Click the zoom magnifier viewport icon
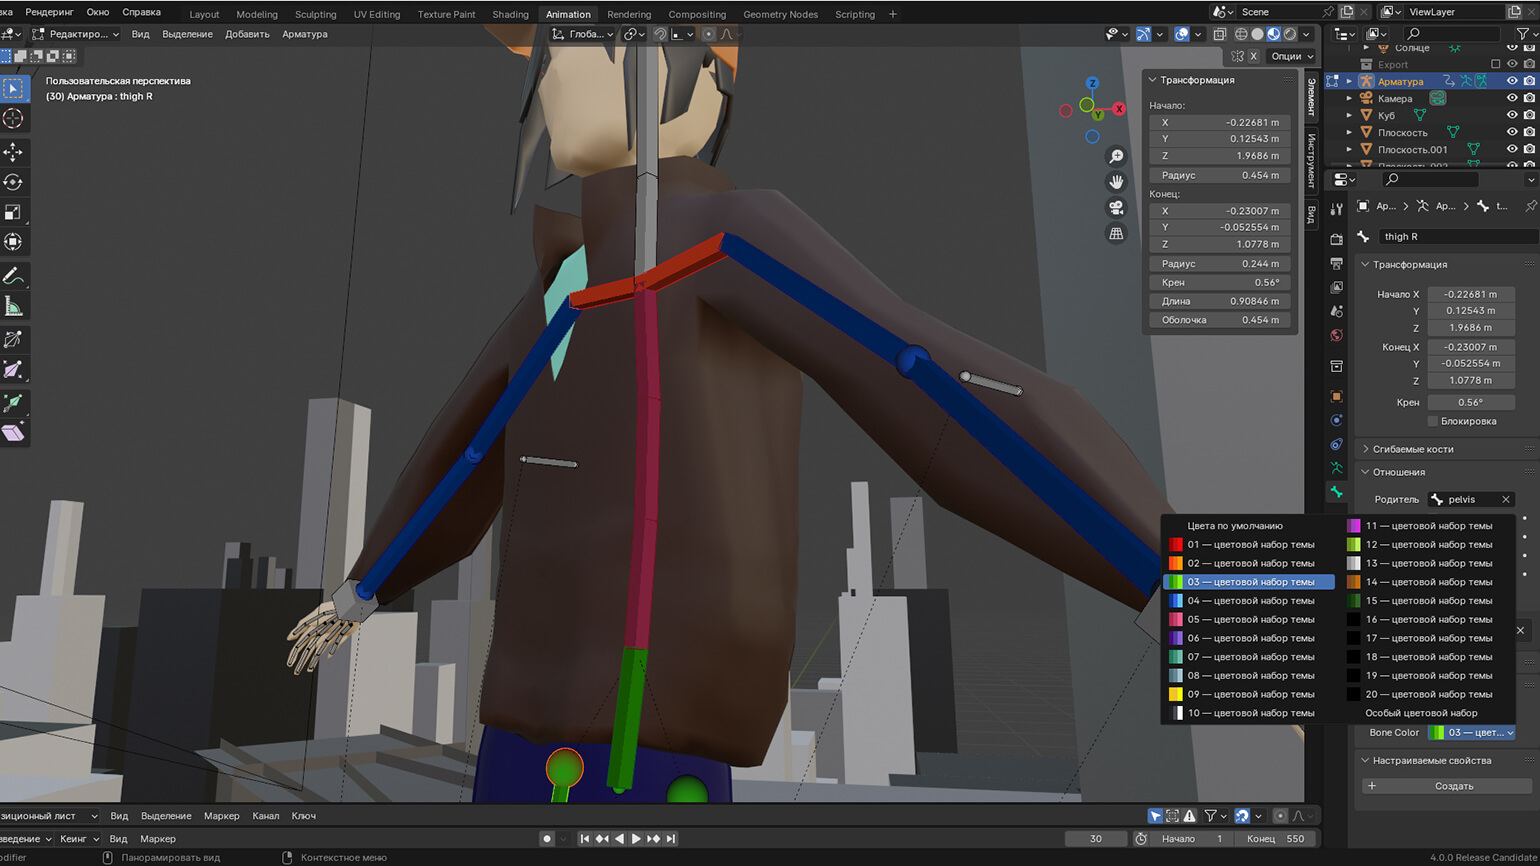1540x866 pixels. point(1116,156)
